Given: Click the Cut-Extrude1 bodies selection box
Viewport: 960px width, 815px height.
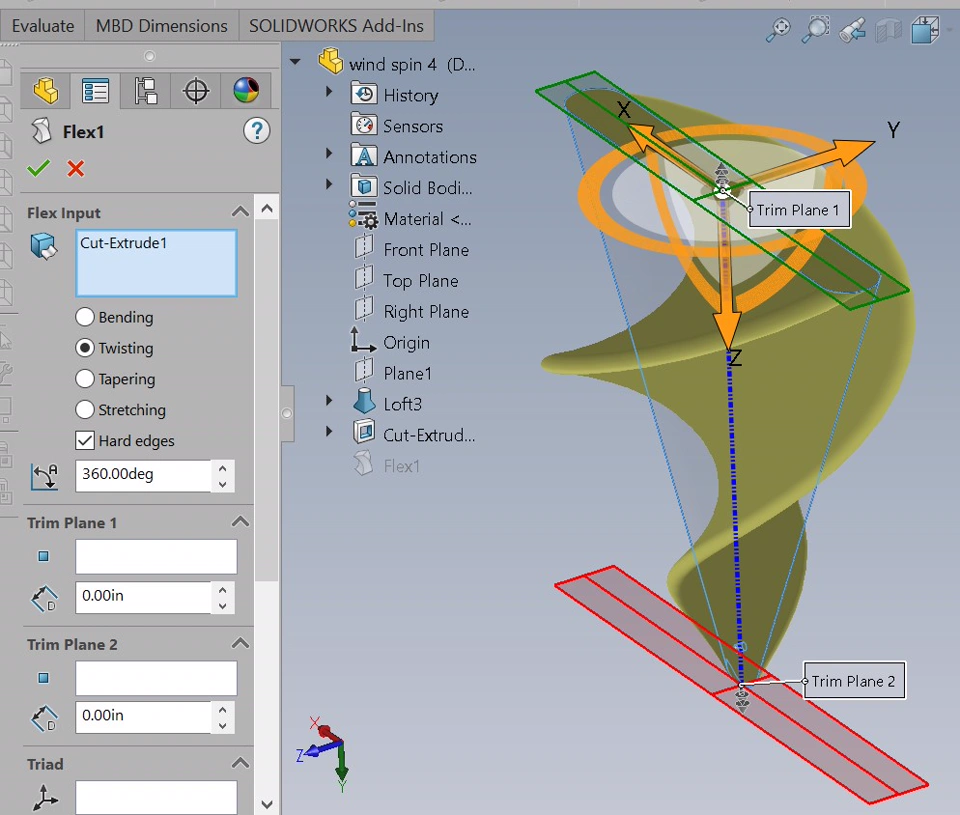Looking at the screenshot, I should point(156,263).
